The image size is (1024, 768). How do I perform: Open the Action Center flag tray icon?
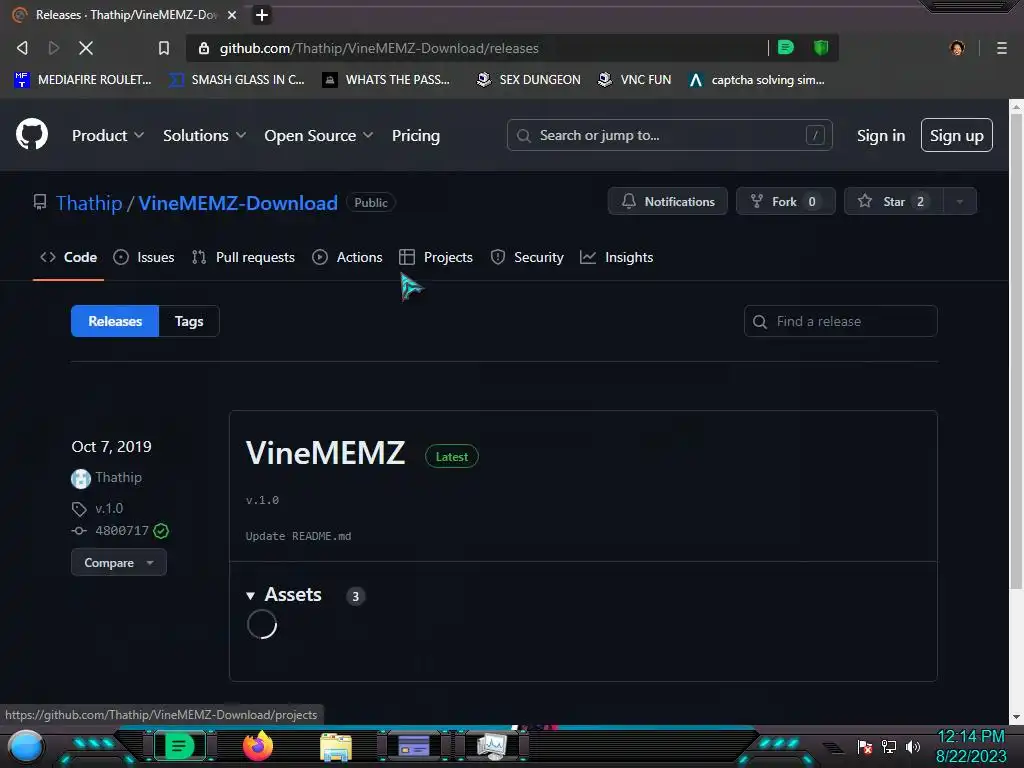click(x=864, y=746)
